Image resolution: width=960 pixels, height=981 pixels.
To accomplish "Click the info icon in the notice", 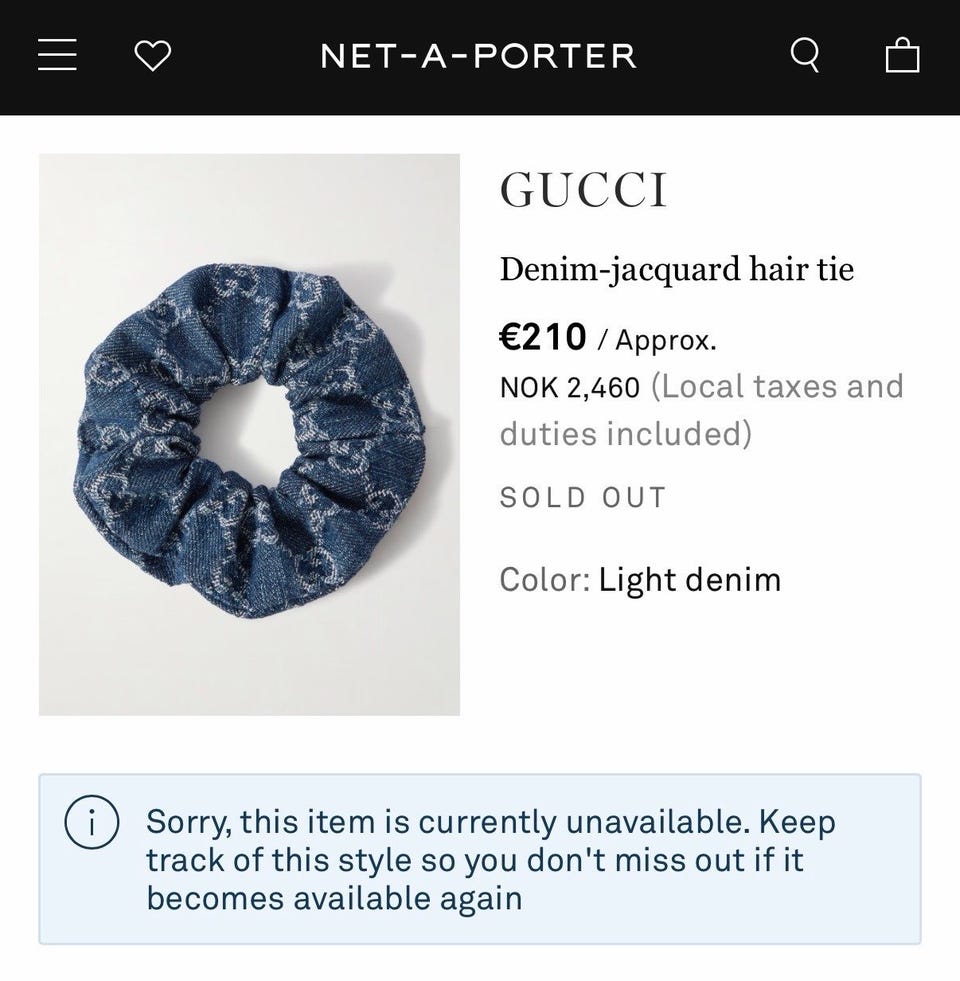I will (x=92, y=822).
